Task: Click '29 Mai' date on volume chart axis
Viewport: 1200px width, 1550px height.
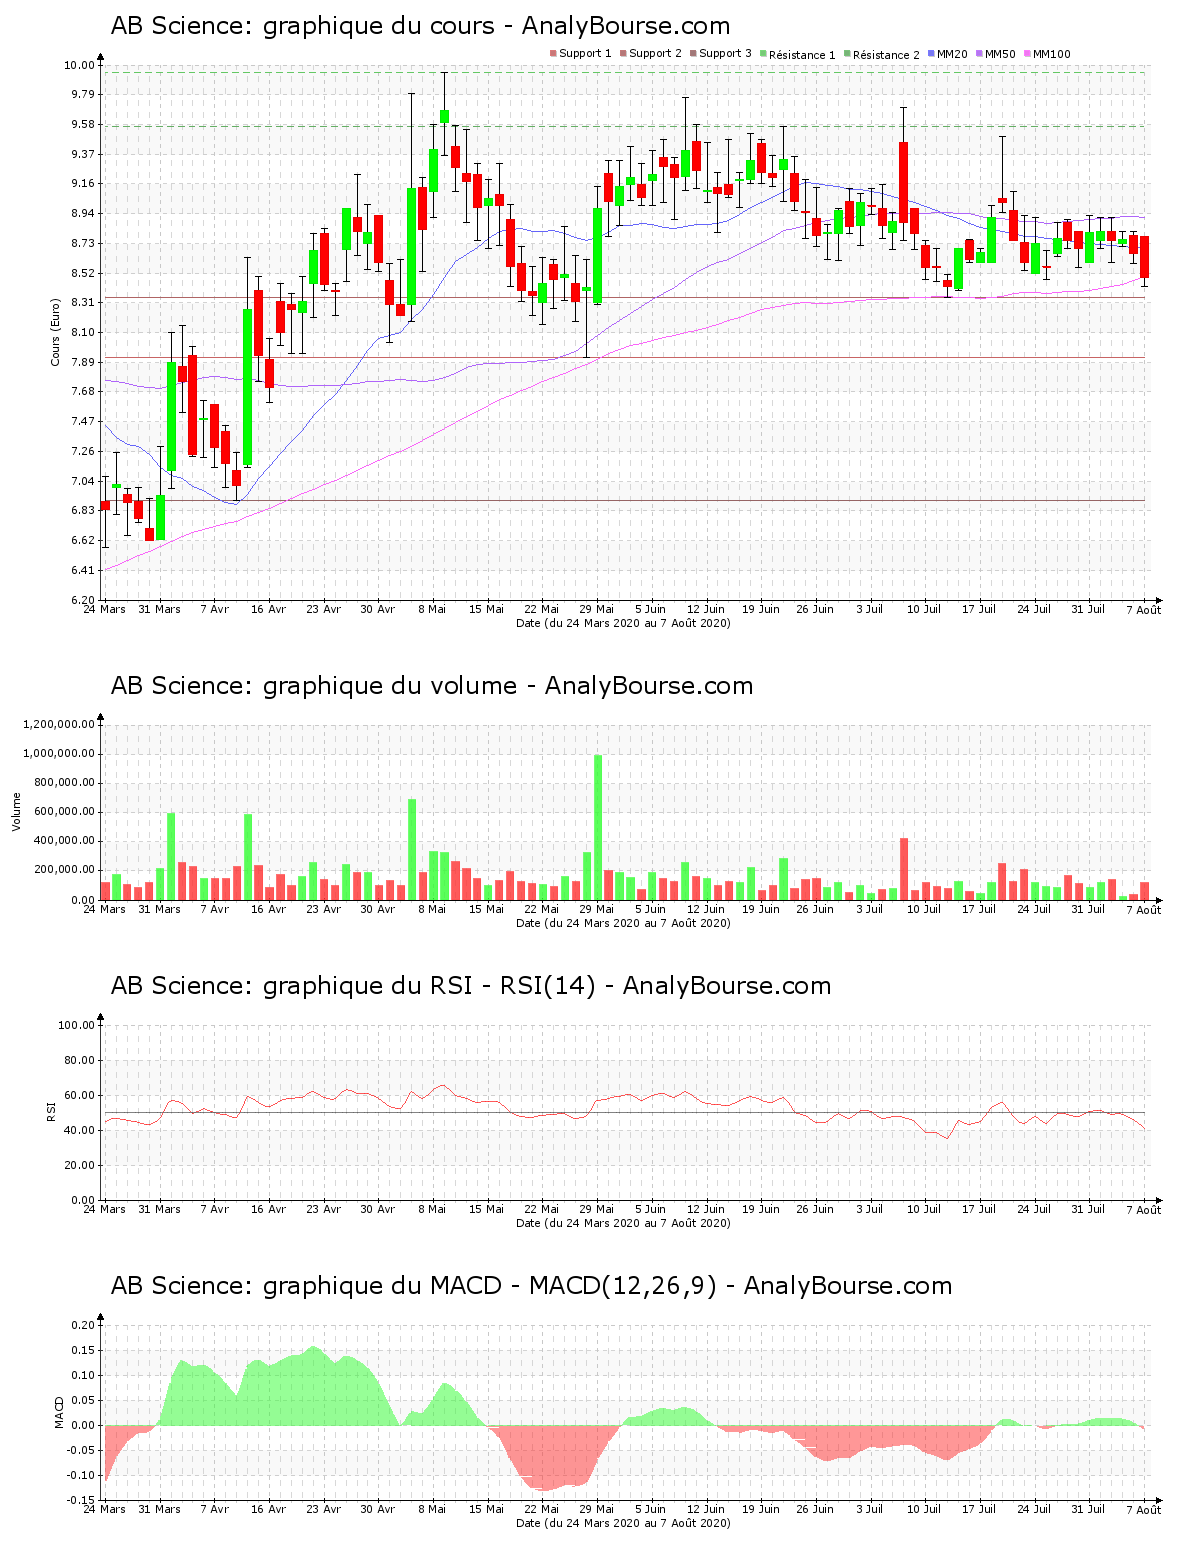Action: click(596, 909)
